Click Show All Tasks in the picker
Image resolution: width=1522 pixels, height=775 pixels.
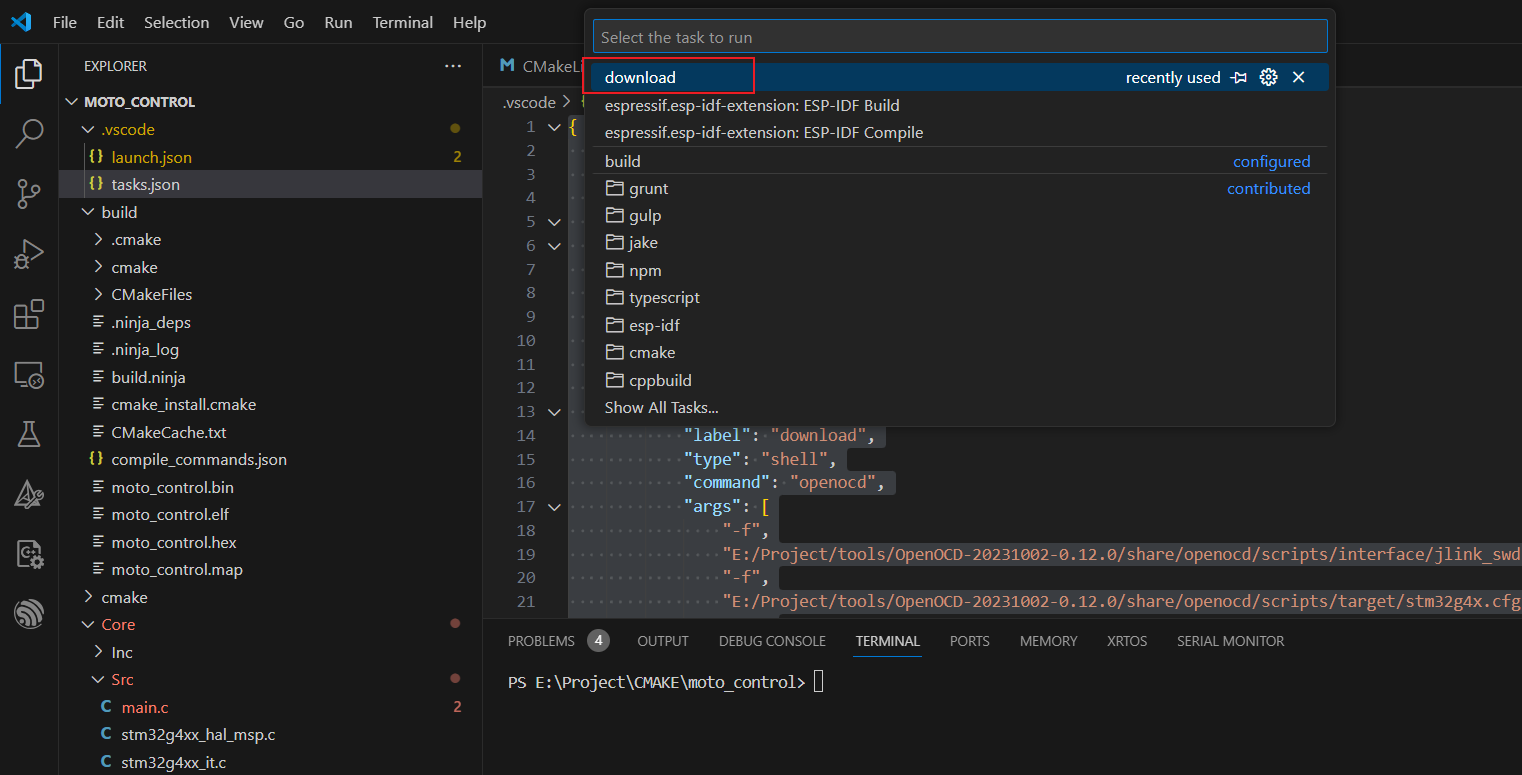pos(661,407)
